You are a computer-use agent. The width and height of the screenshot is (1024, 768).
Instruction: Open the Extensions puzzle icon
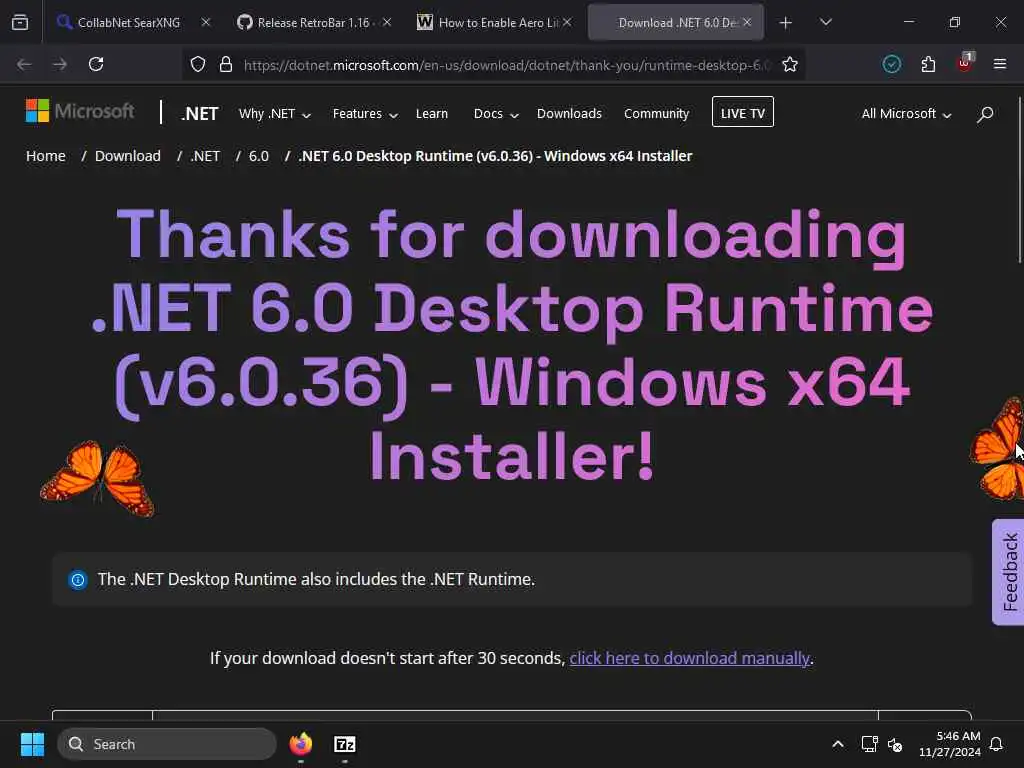click(928, 64)
